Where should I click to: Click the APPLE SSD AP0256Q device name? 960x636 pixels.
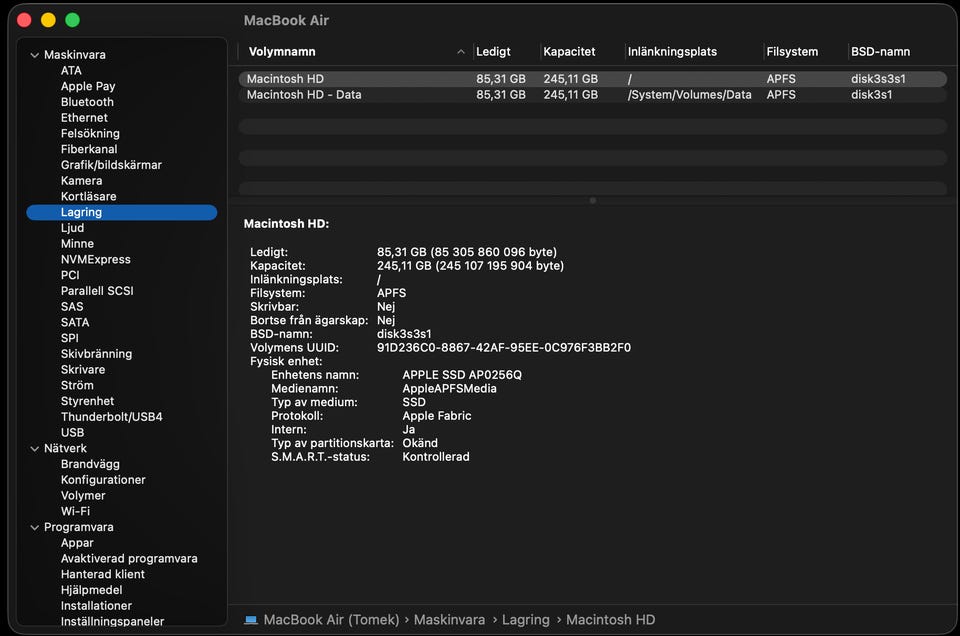pos(462,375)
